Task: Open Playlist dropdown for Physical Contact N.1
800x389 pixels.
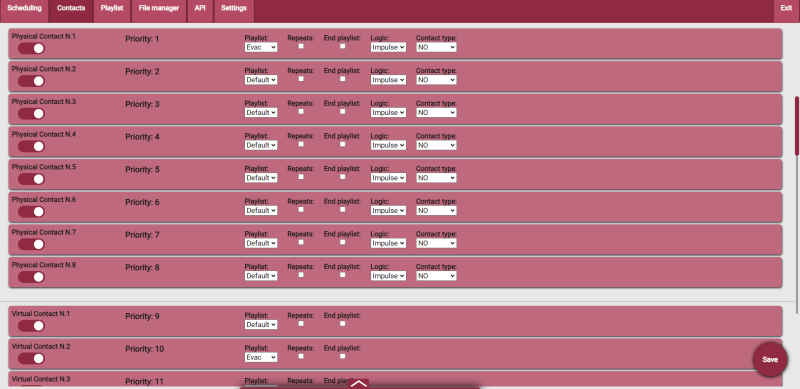Action: click(261, 47)
